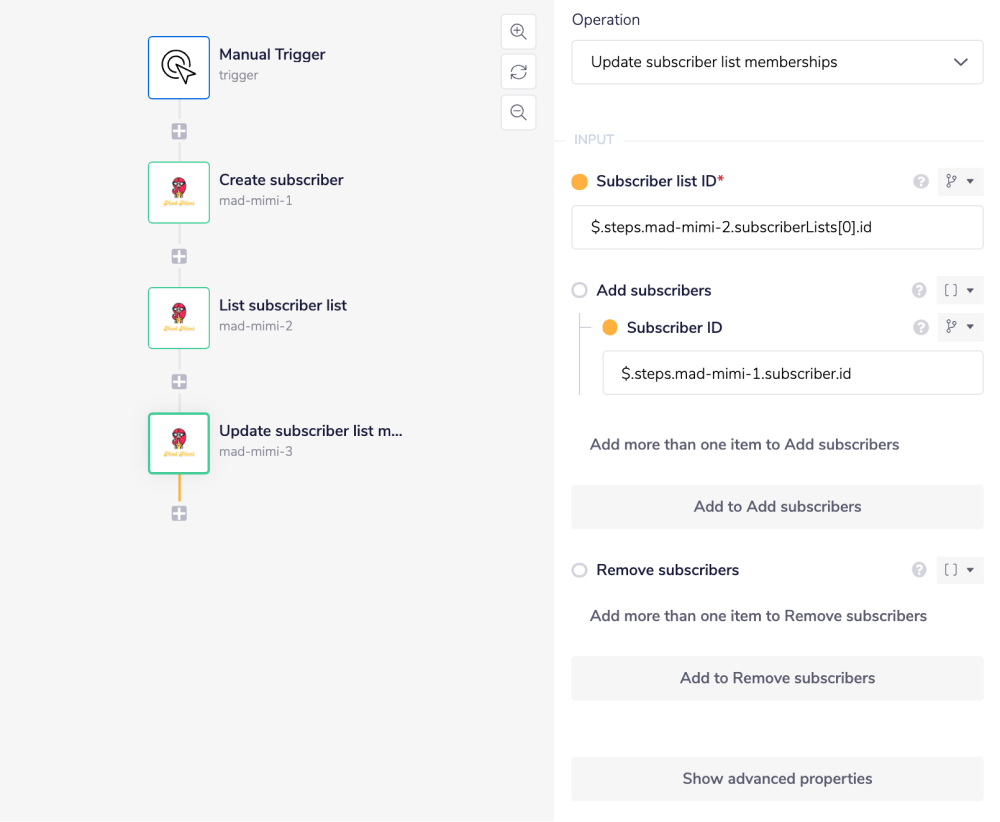Click Add to Add subscribers button

pyautogui.click(x=777, y=507)
